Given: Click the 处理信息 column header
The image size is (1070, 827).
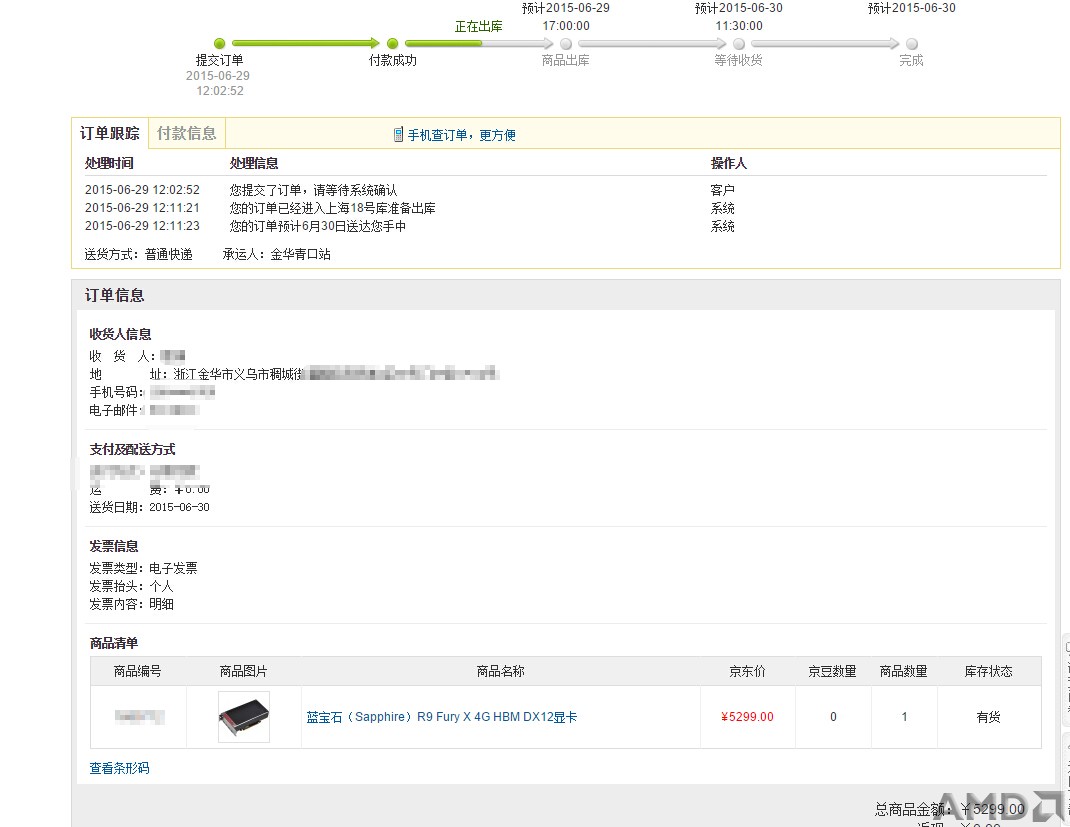Looking at the screenshot, I should coord(254,164).
